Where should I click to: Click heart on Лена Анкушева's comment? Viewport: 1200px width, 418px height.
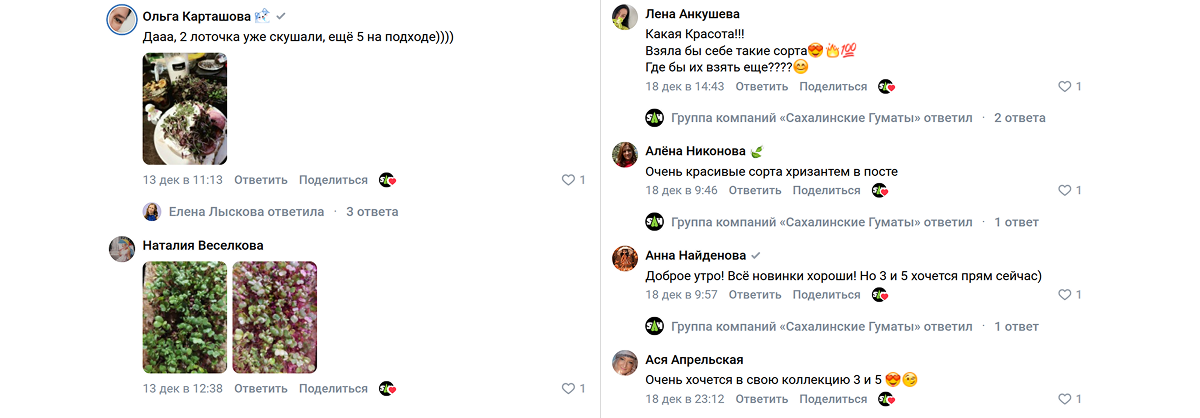(x=1064, y=86)
